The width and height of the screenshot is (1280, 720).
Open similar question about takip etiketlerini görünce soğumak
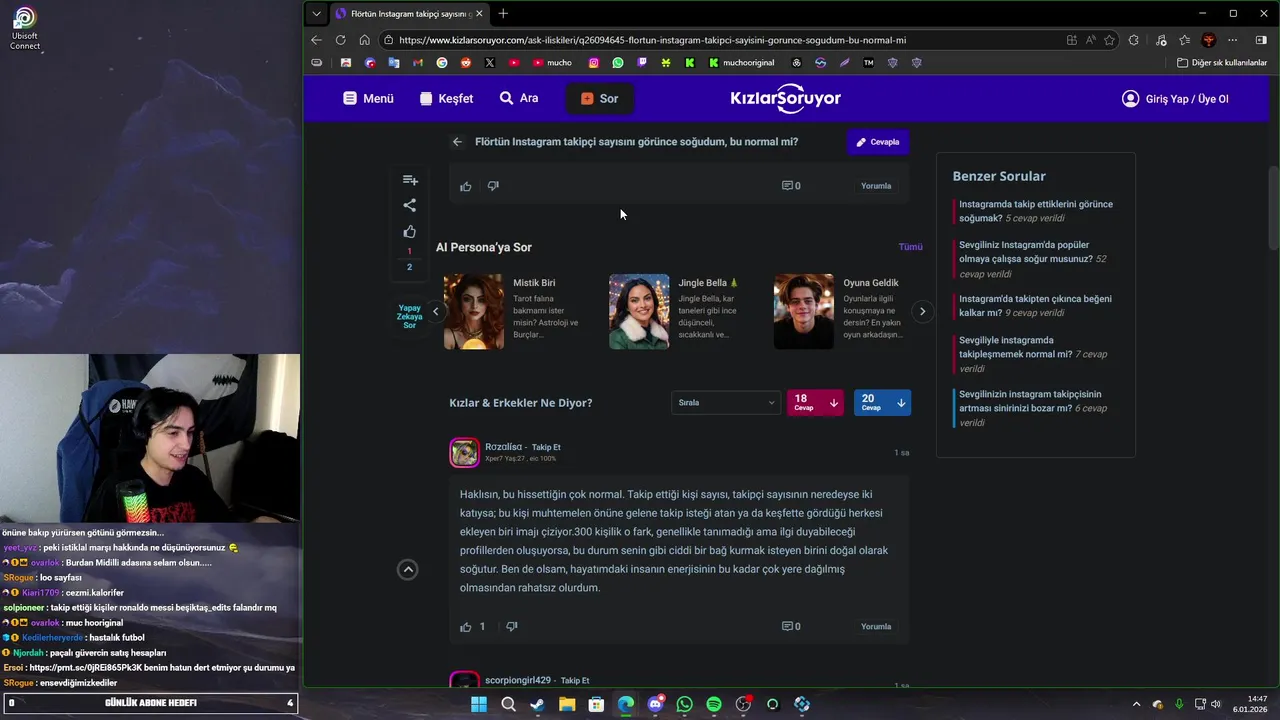click(x=1036, y=211)
